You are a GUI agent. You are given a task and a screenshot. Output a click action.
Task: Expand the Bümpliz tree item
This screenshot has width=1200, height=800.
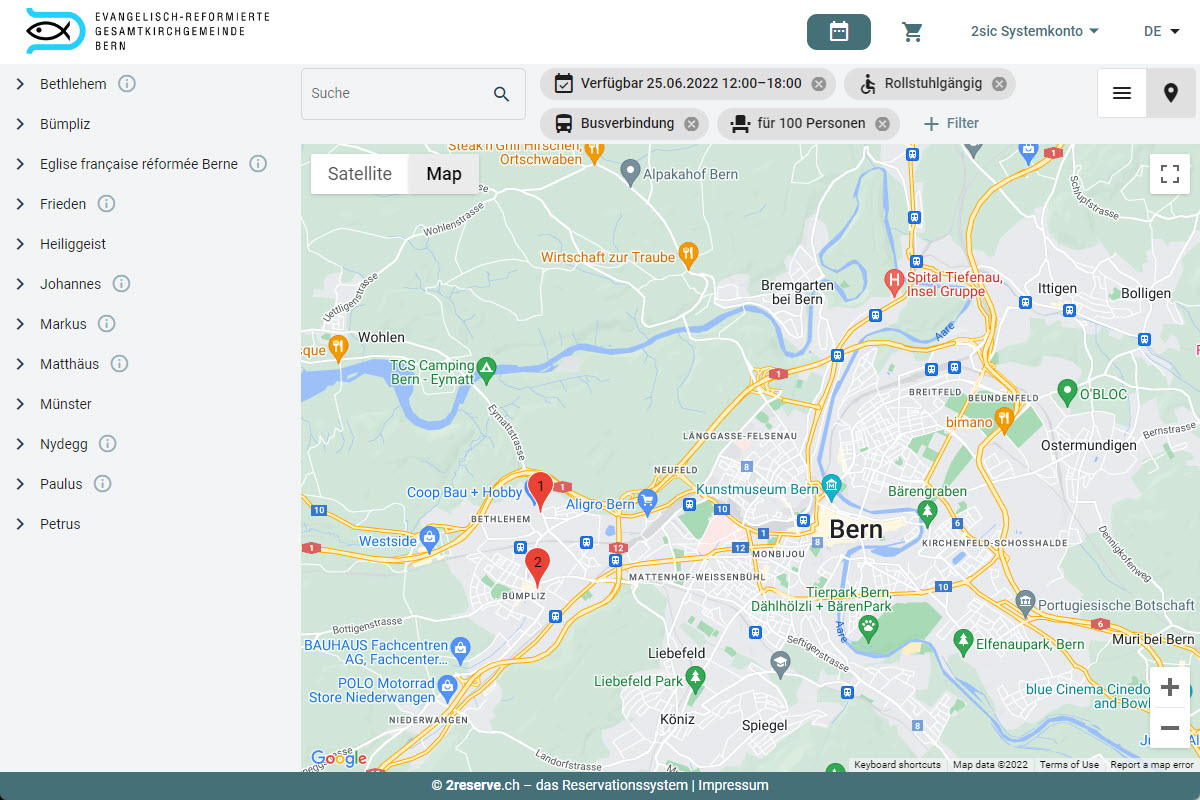coord(20,124)
